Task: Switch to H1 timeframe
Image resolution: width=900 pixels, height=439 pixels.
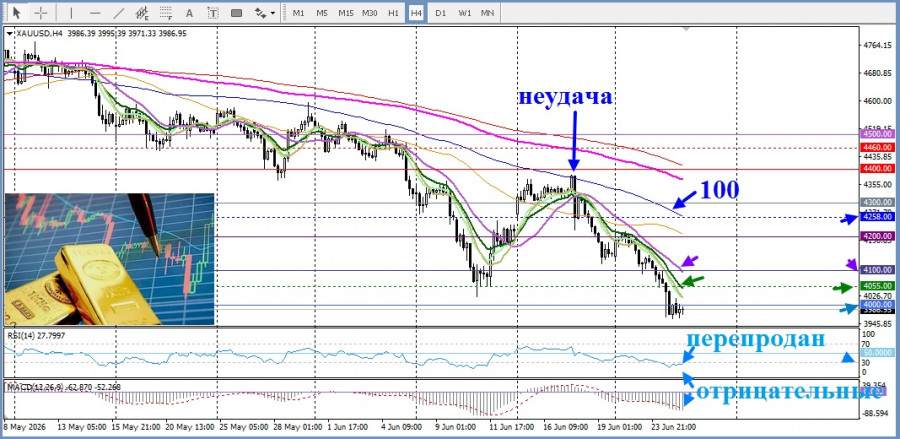Action: [x=393, y=13]
